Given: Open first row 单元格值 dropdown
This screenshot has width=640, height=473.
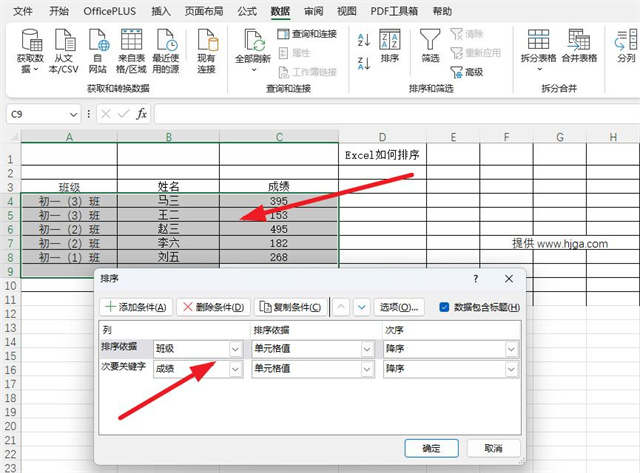Looking at the screenshot, I should tap(367, 349).
